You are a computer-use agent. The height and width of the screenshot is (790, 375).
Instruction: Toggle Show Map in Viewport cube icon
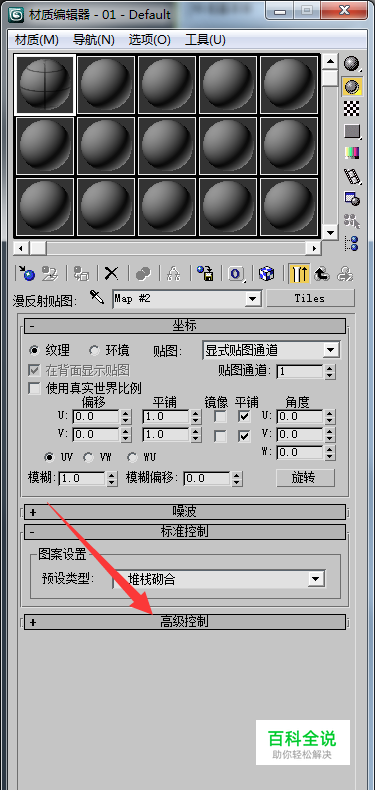click(x=267, y=274)
